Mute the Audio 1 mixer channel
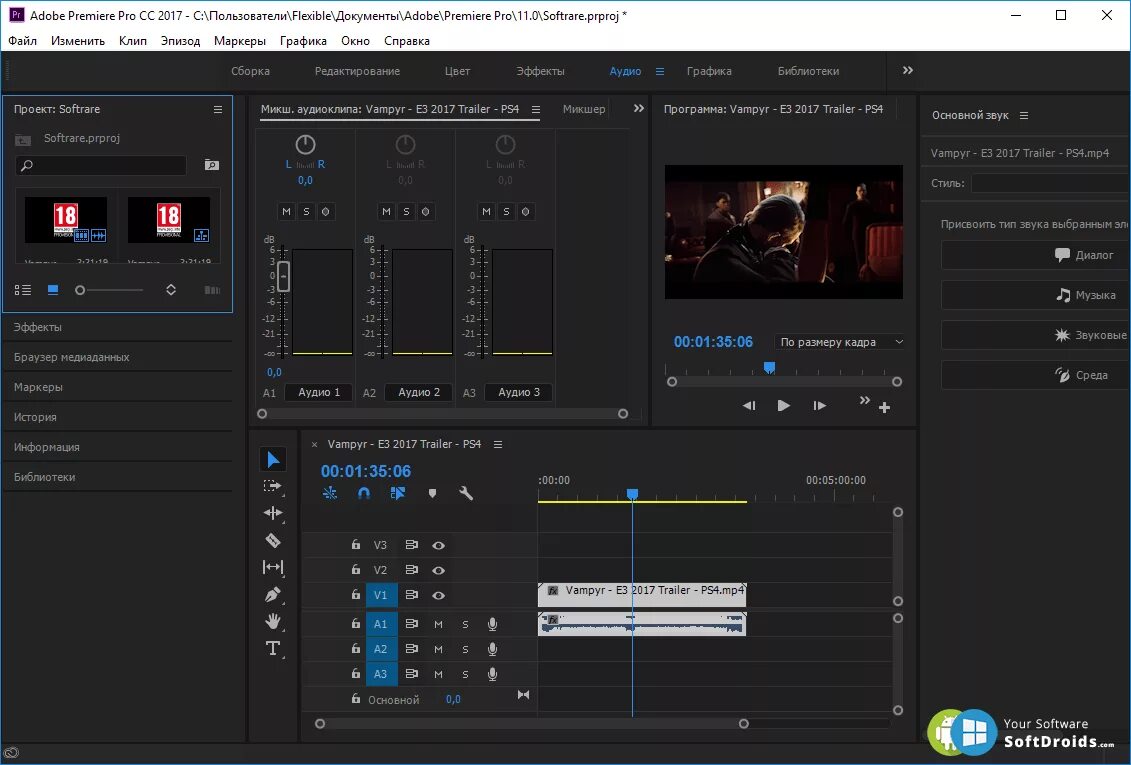This screenshot has height=765, width=1131. pyautogui.click(x=286, y=211)
